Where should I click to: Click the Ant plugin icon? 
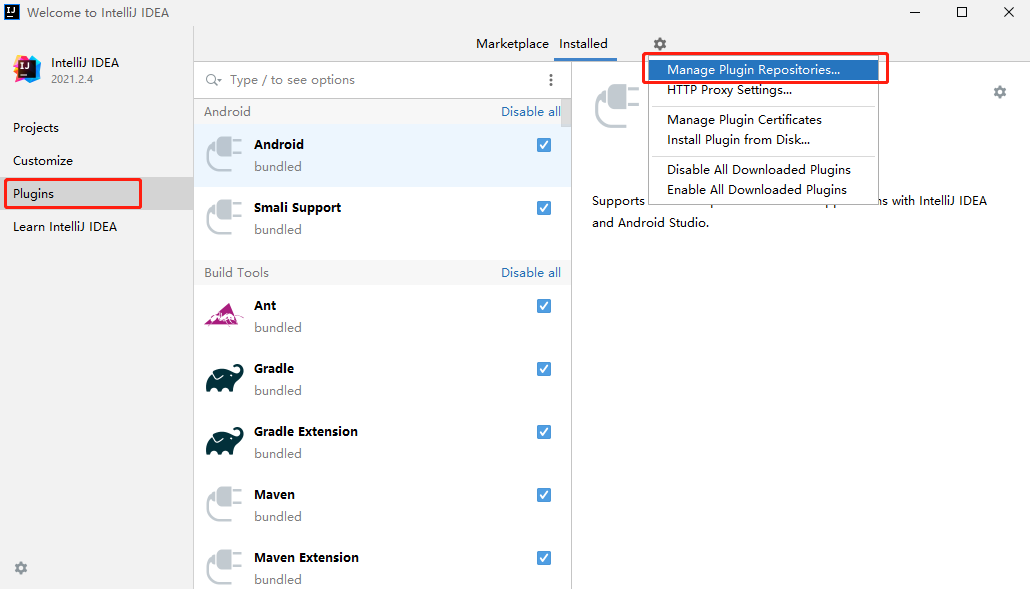tap(224, 315)
